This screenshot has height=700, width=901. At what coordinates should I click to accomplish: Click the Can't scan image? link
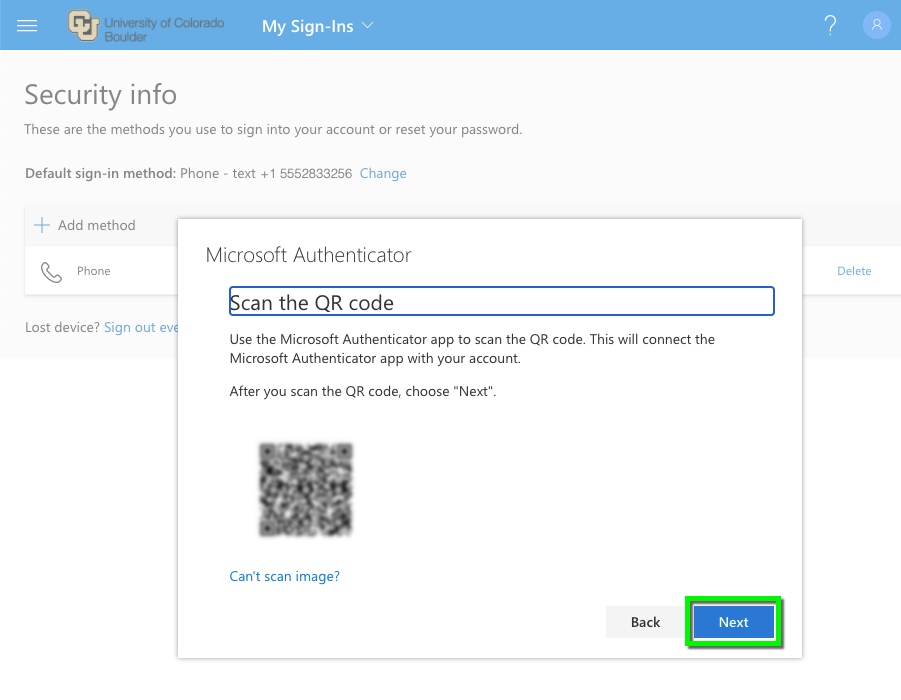tap(284, 576)
